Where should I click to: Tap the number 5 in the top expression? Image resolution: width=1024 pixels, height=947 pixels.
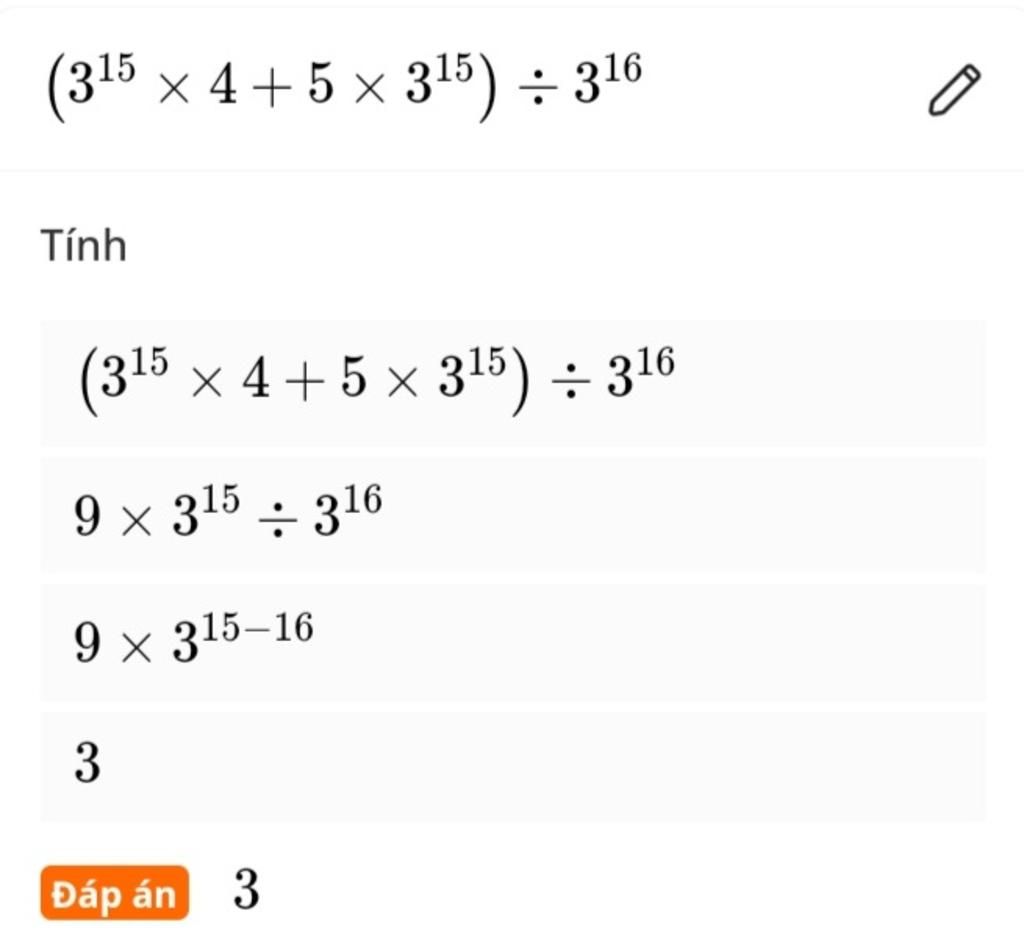point(321,86)
